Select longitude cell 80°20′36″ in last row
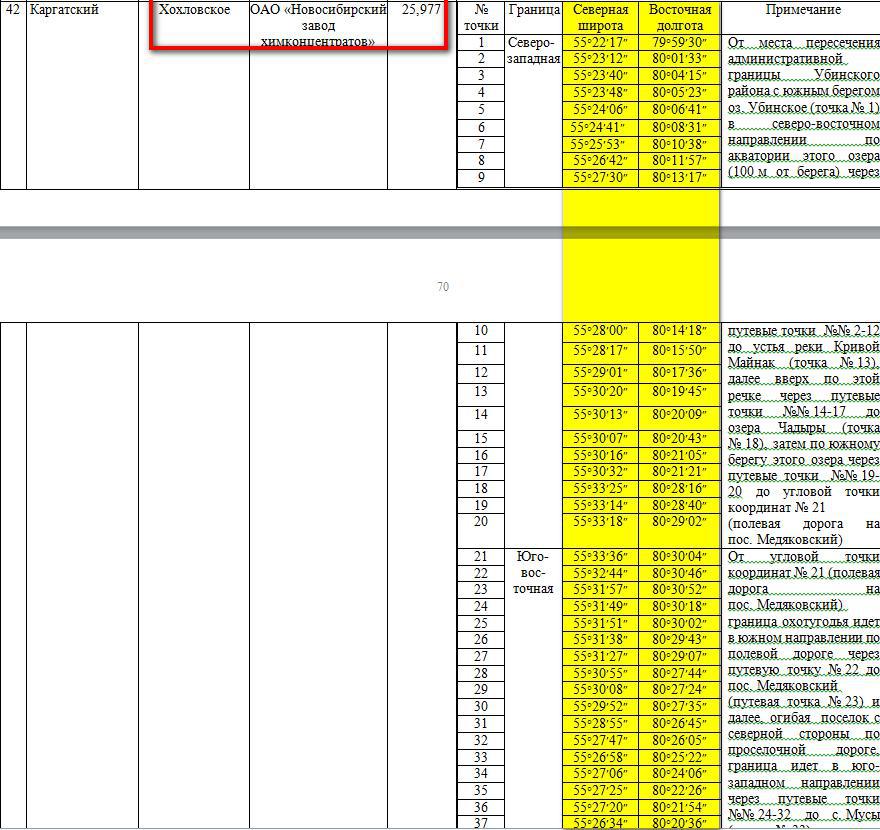Image resolution: width=880 pixels, height=830 pixels. [679, 823]
